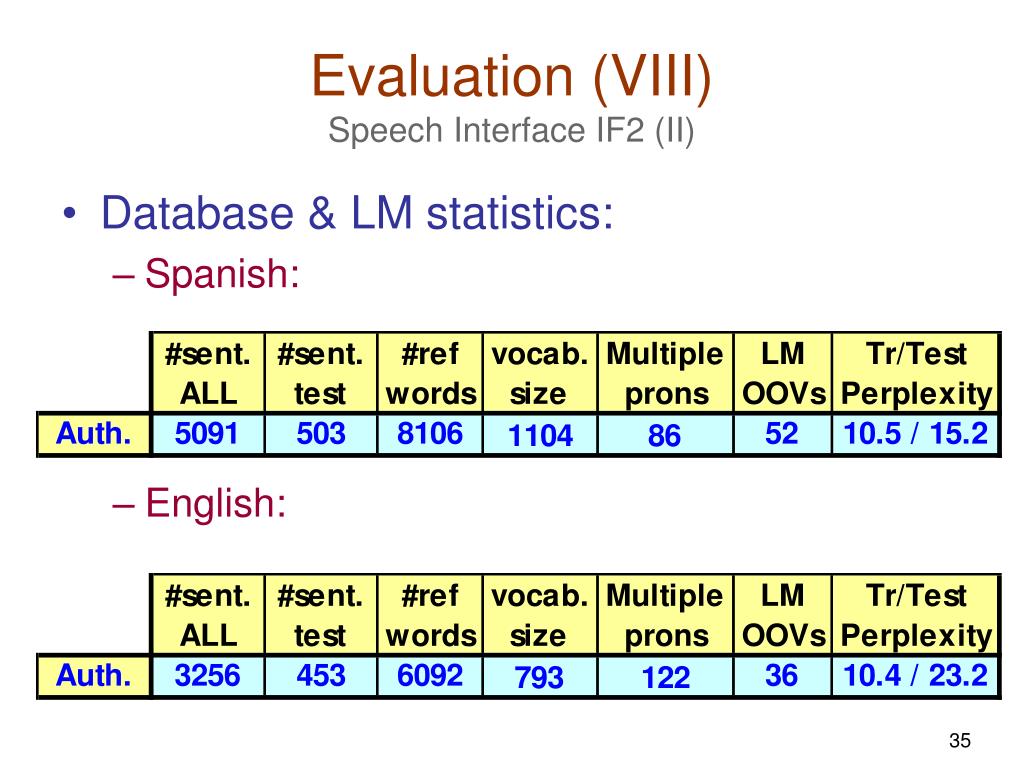Screen dimensions: 1024x768
Task: Click the '#sent. ALL' header in the Spanish table
Action: click(x=208, y=374)
